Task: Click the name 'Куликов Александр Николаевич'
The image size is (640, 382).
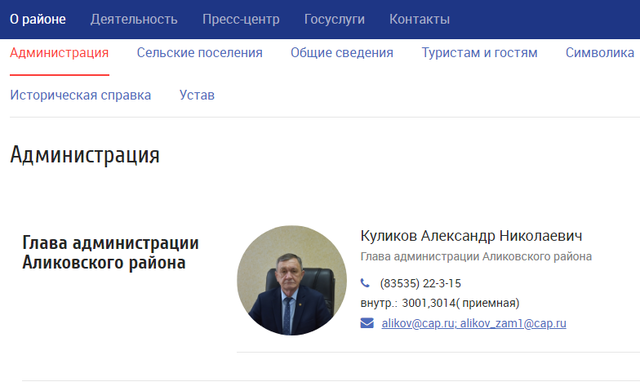Action: click(x=471, y=236)
